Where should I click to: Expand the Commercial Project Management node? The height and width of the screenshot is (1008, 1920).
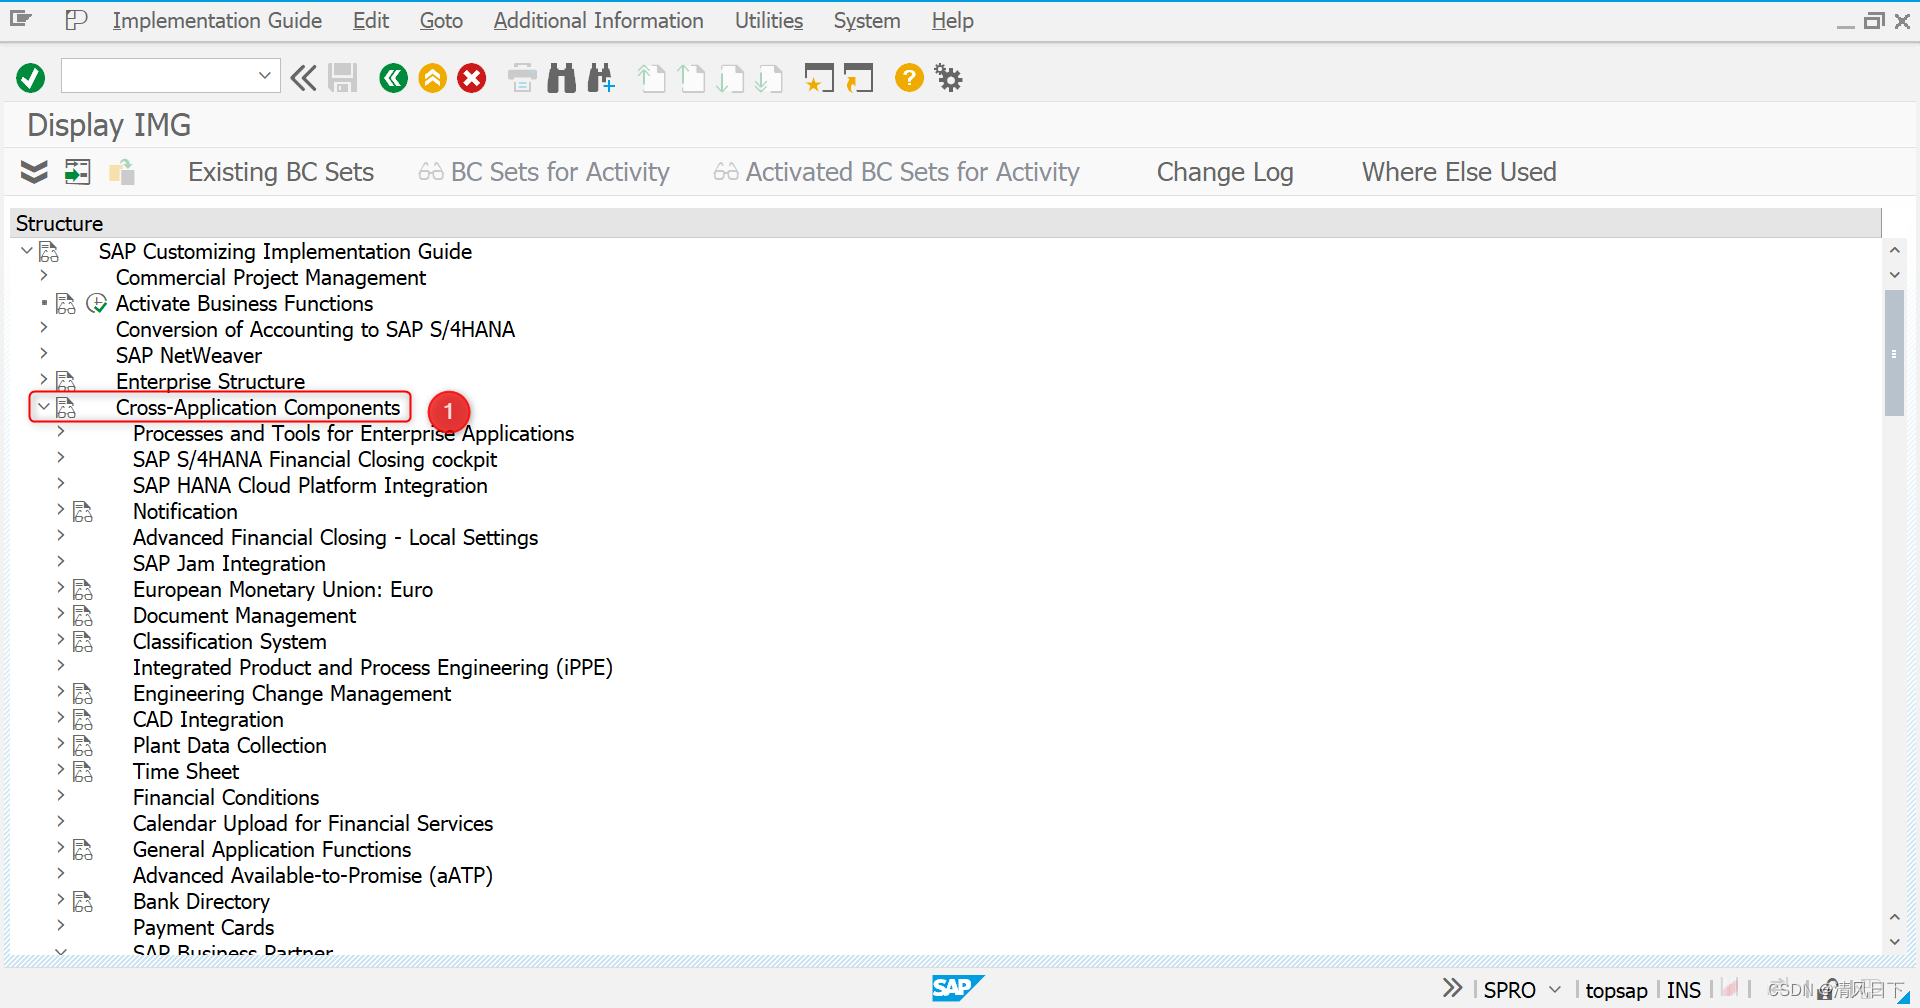click(x=43, y=276)
